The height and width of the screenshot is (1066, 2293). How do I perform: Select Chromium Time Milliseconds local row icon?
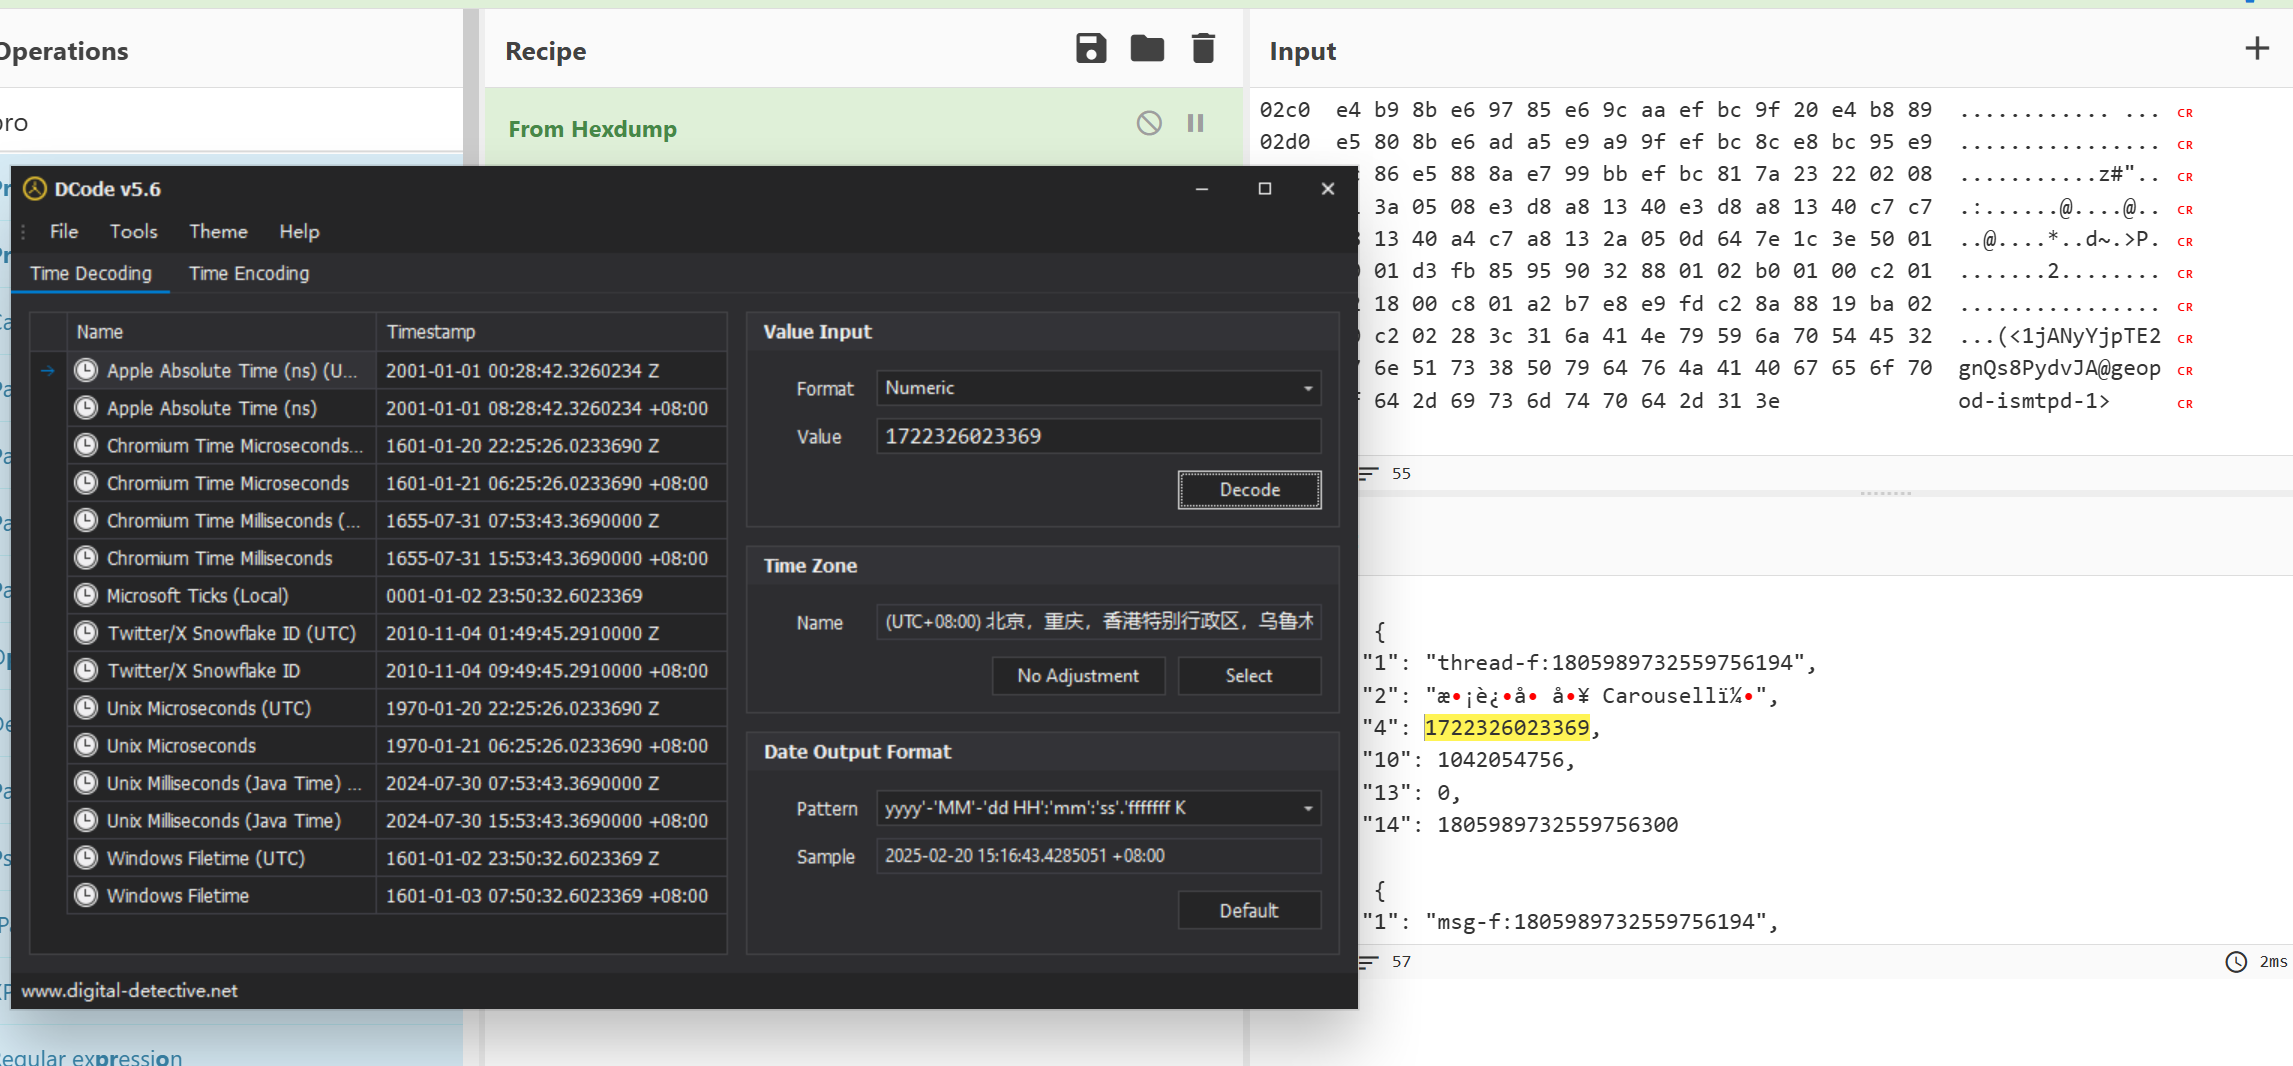pyautogui.click(x=87, y=558)
